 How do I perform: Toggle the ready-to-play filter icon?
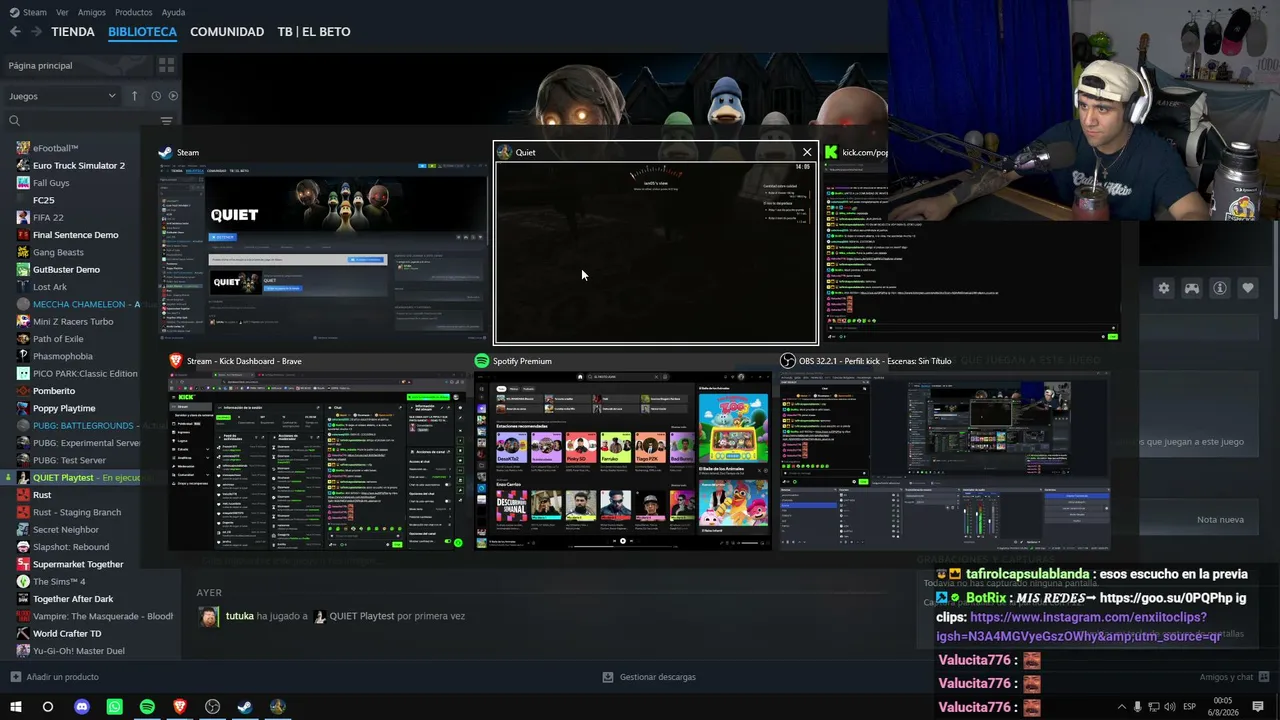pos(173,96)
